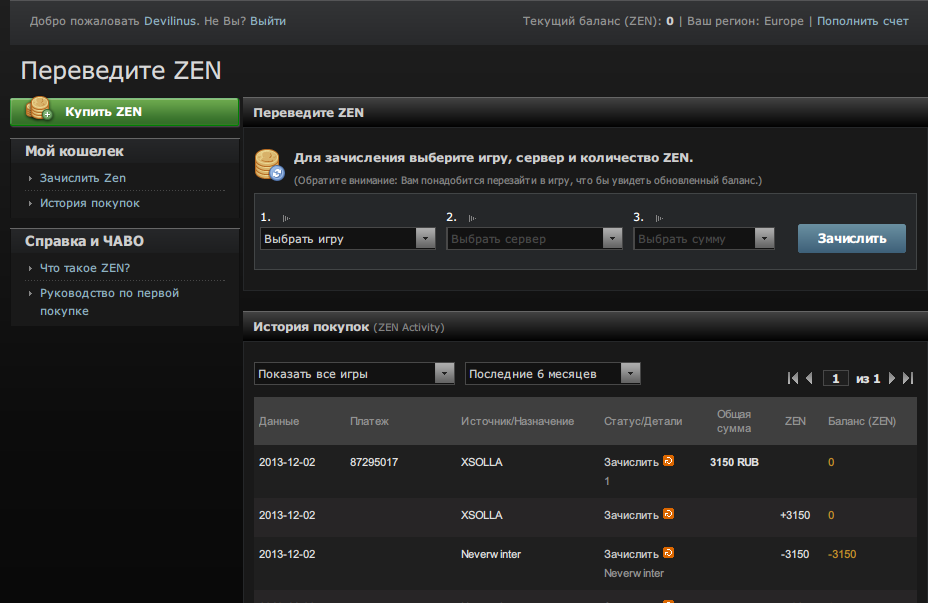The height and width of the screenshot is (603, 928).
Task: Open the Выбрать игру dropdown
Action: click(x=347, y=239)
